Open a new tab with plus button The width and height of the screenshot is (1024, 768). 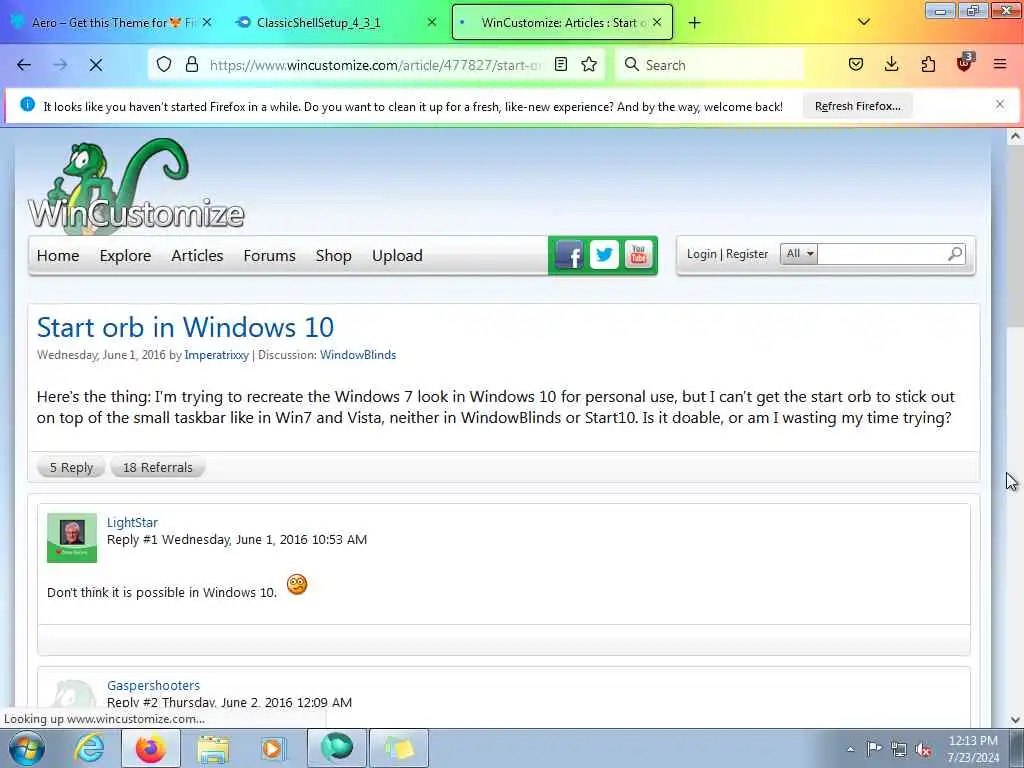pyautogui.click(x=694, y=23)
